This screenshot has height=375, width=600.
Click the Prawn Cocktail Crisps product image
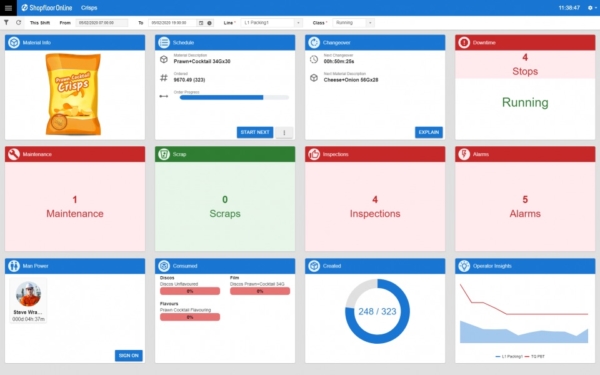73,94
